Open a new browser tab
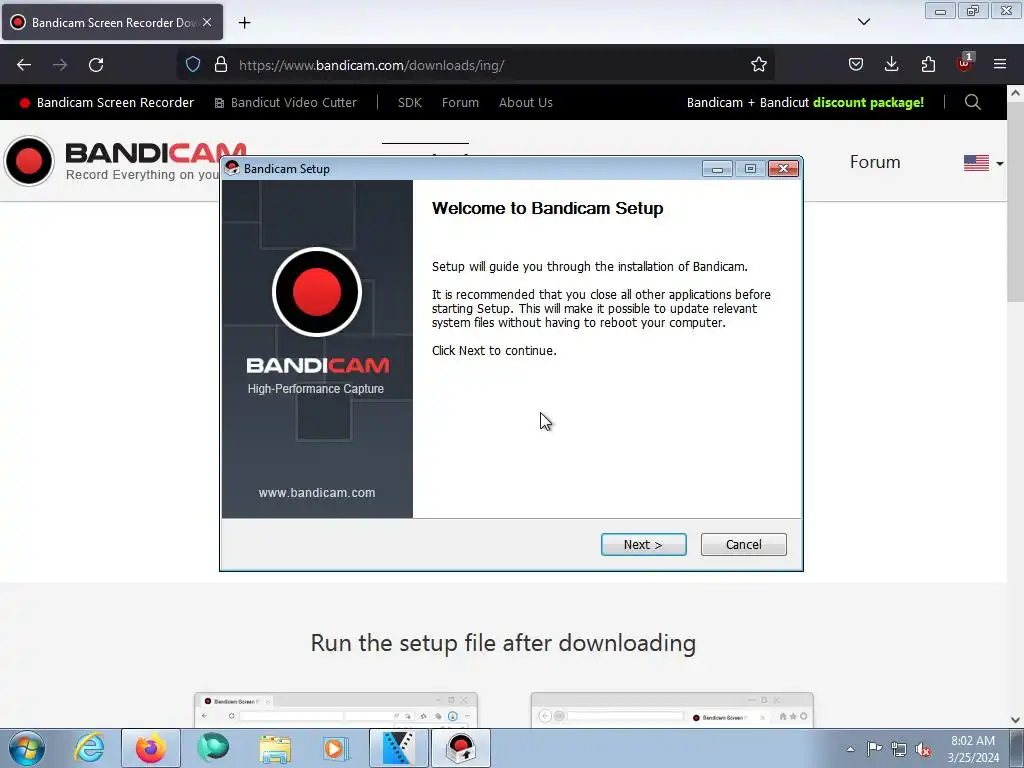The height and width of the screenshot is (768, 1024). (244, 23)
